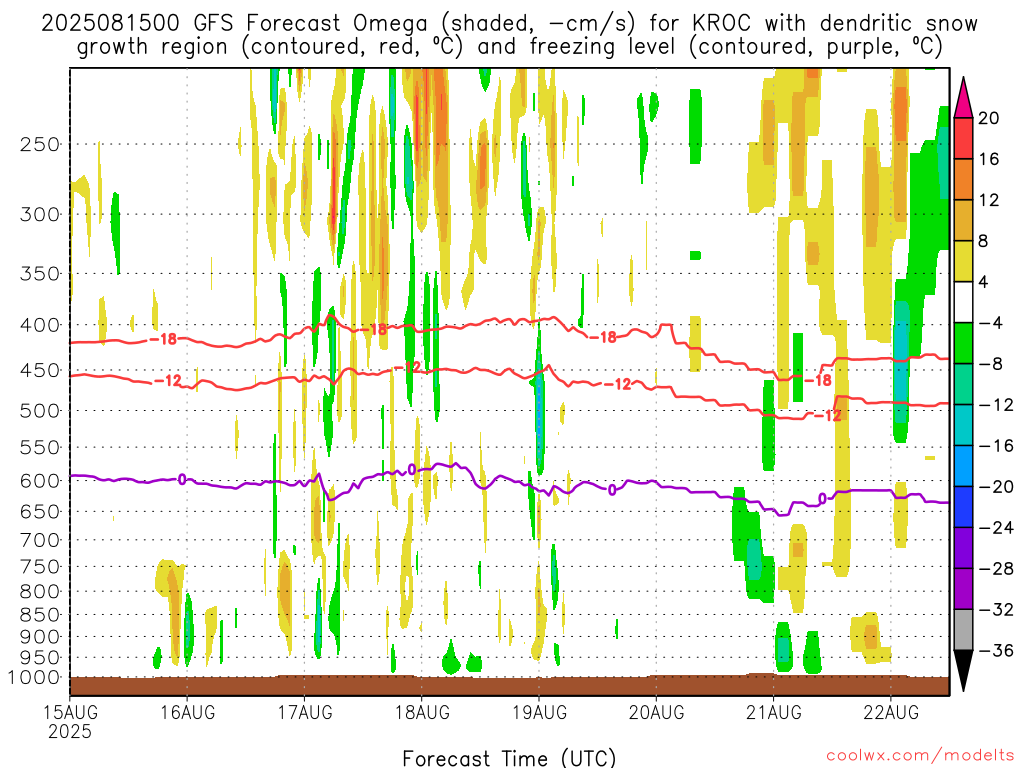Click the -18 contour label near 16AUG
Screen dimensions: 1024x768
pos(163,339)
